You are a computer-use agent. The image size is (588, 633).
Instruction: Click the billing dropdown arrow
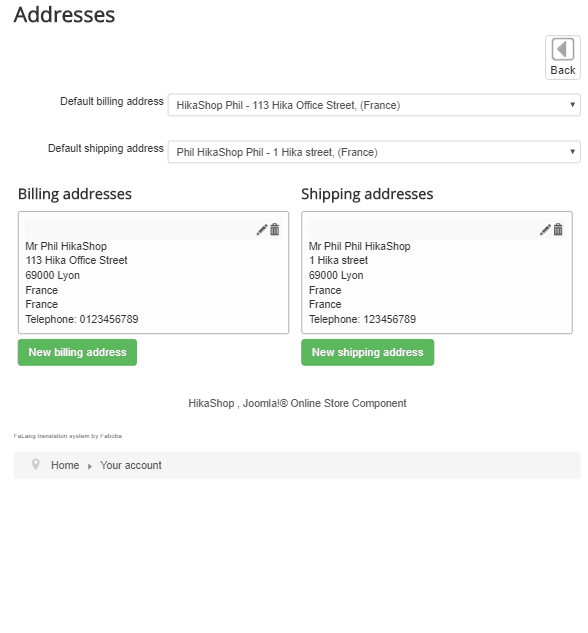572,105
